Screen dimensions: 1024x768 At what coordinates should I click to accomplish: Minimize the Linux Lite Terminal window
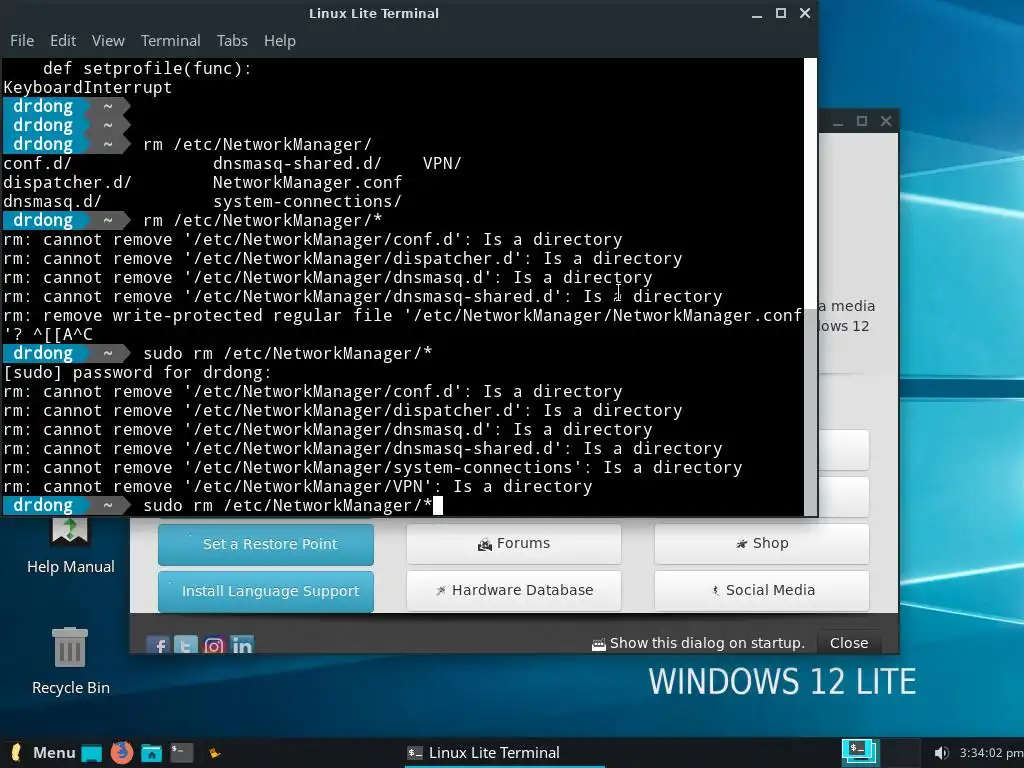pos(757,14)
